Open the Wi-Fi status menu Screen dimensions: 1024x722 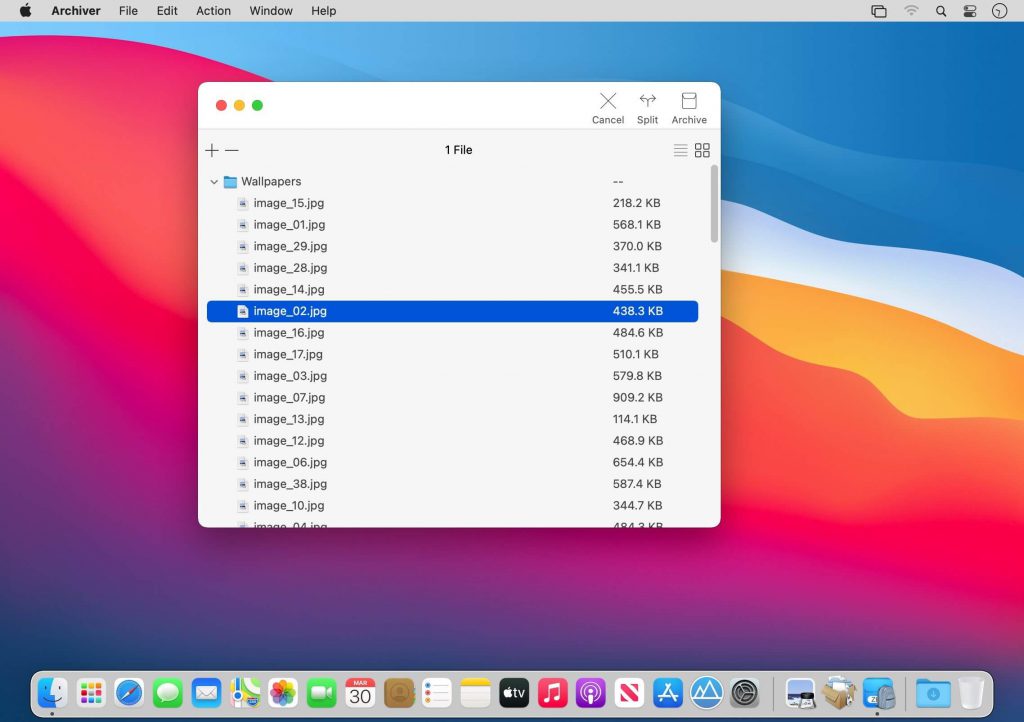910,11
